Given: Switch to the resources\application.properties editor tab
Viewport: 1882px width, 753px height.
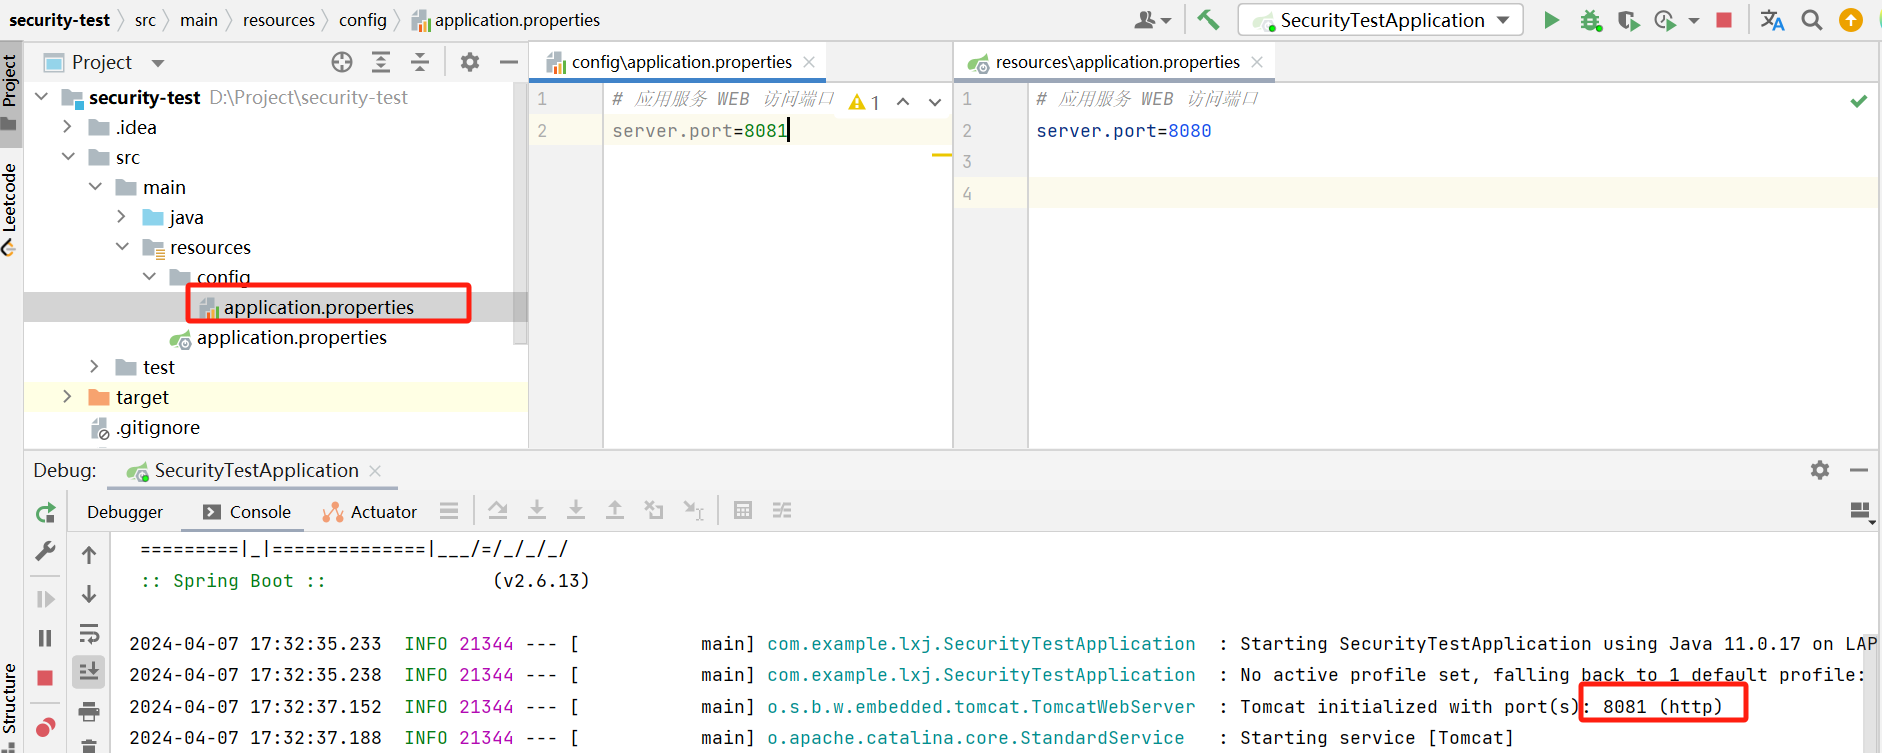Looking at the screenshot, I should [x=1116, y=62].
